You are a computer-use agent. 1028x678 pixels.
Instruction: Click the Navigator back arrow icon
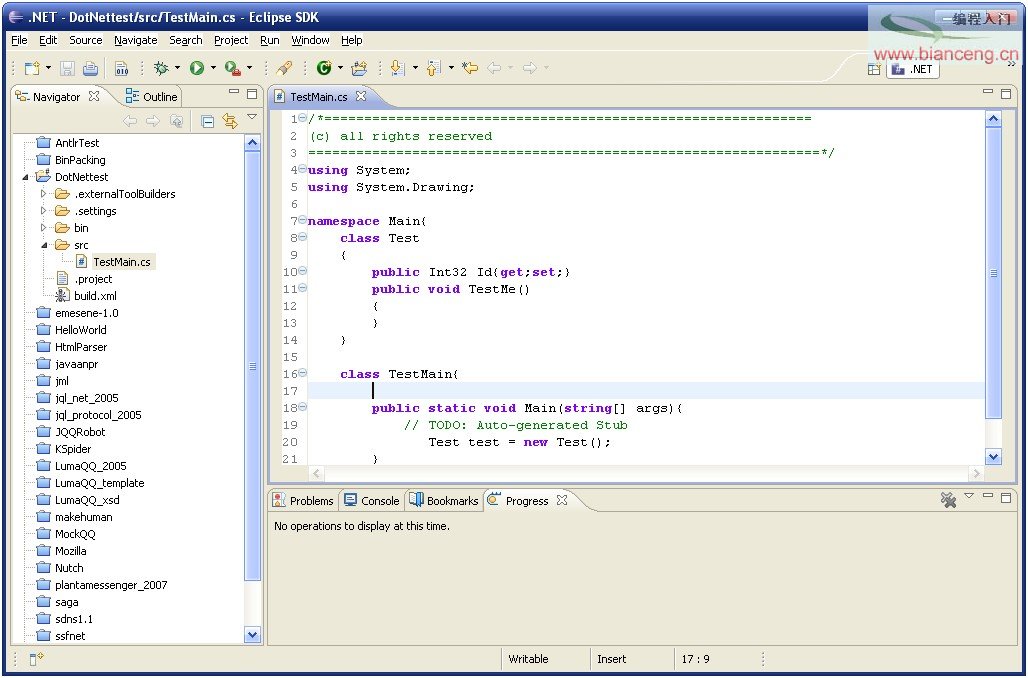[x=130, y=121]
